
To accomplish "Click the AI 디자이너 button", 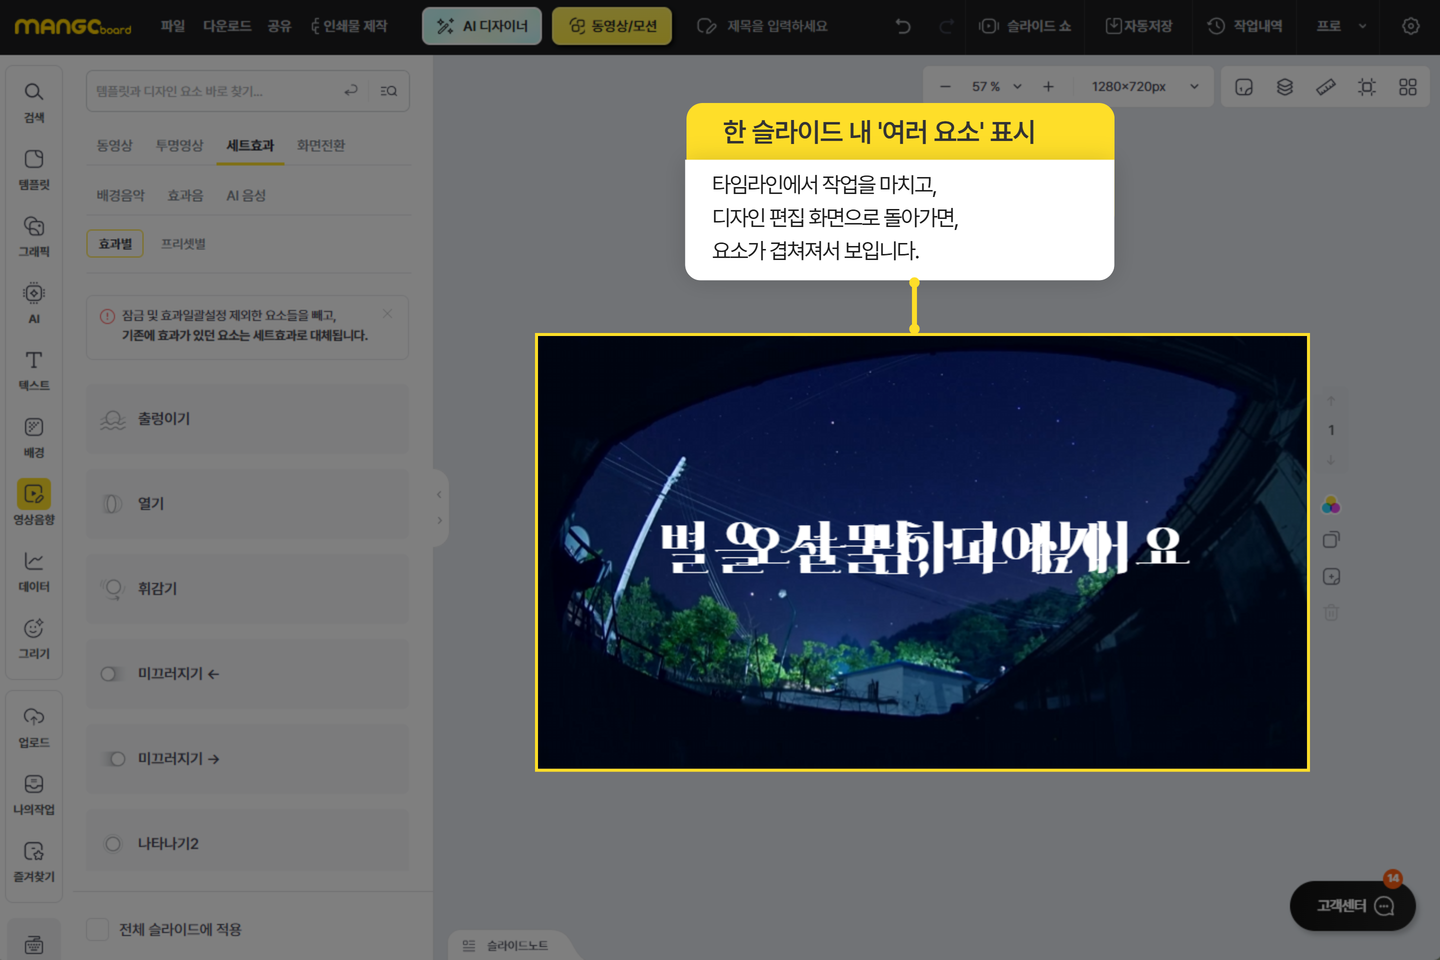I will click(482, 26).
